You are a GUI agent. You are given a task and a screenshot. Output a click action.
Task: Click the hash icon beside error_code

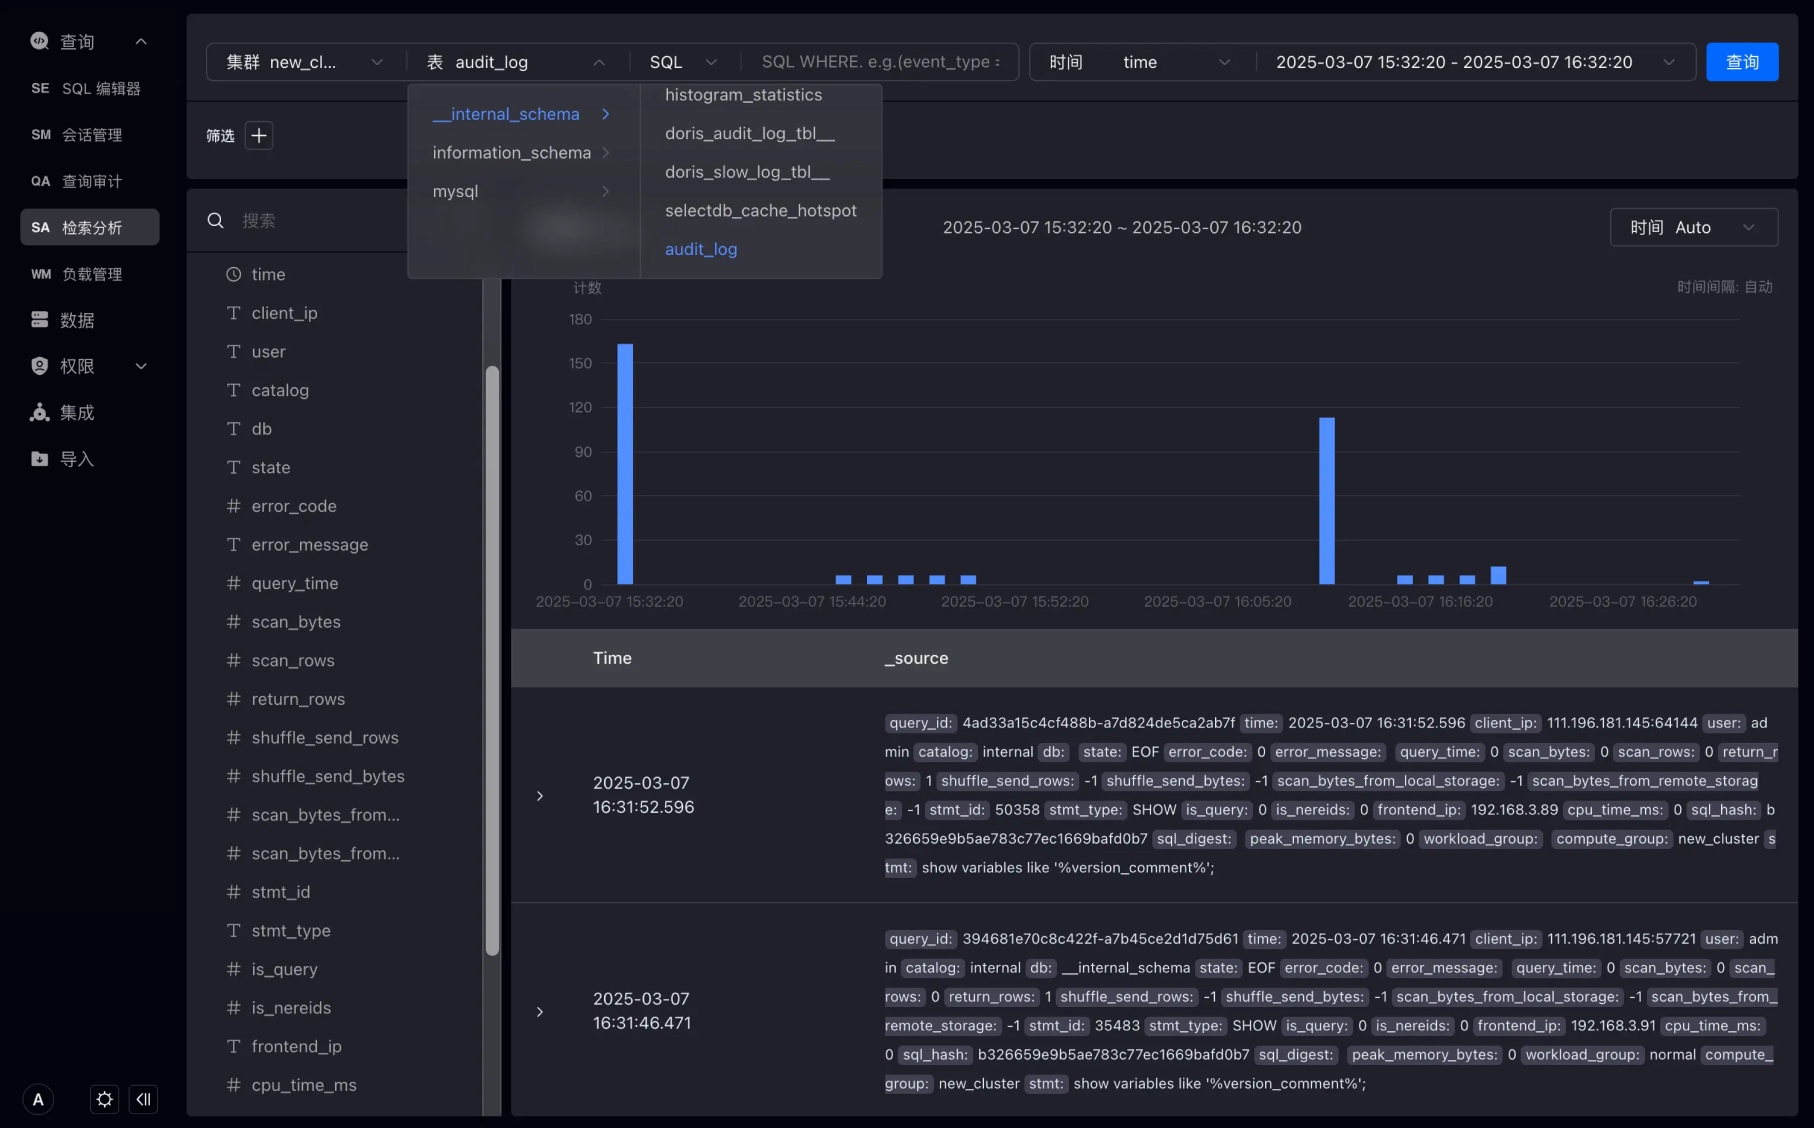(x=233, y=506)
